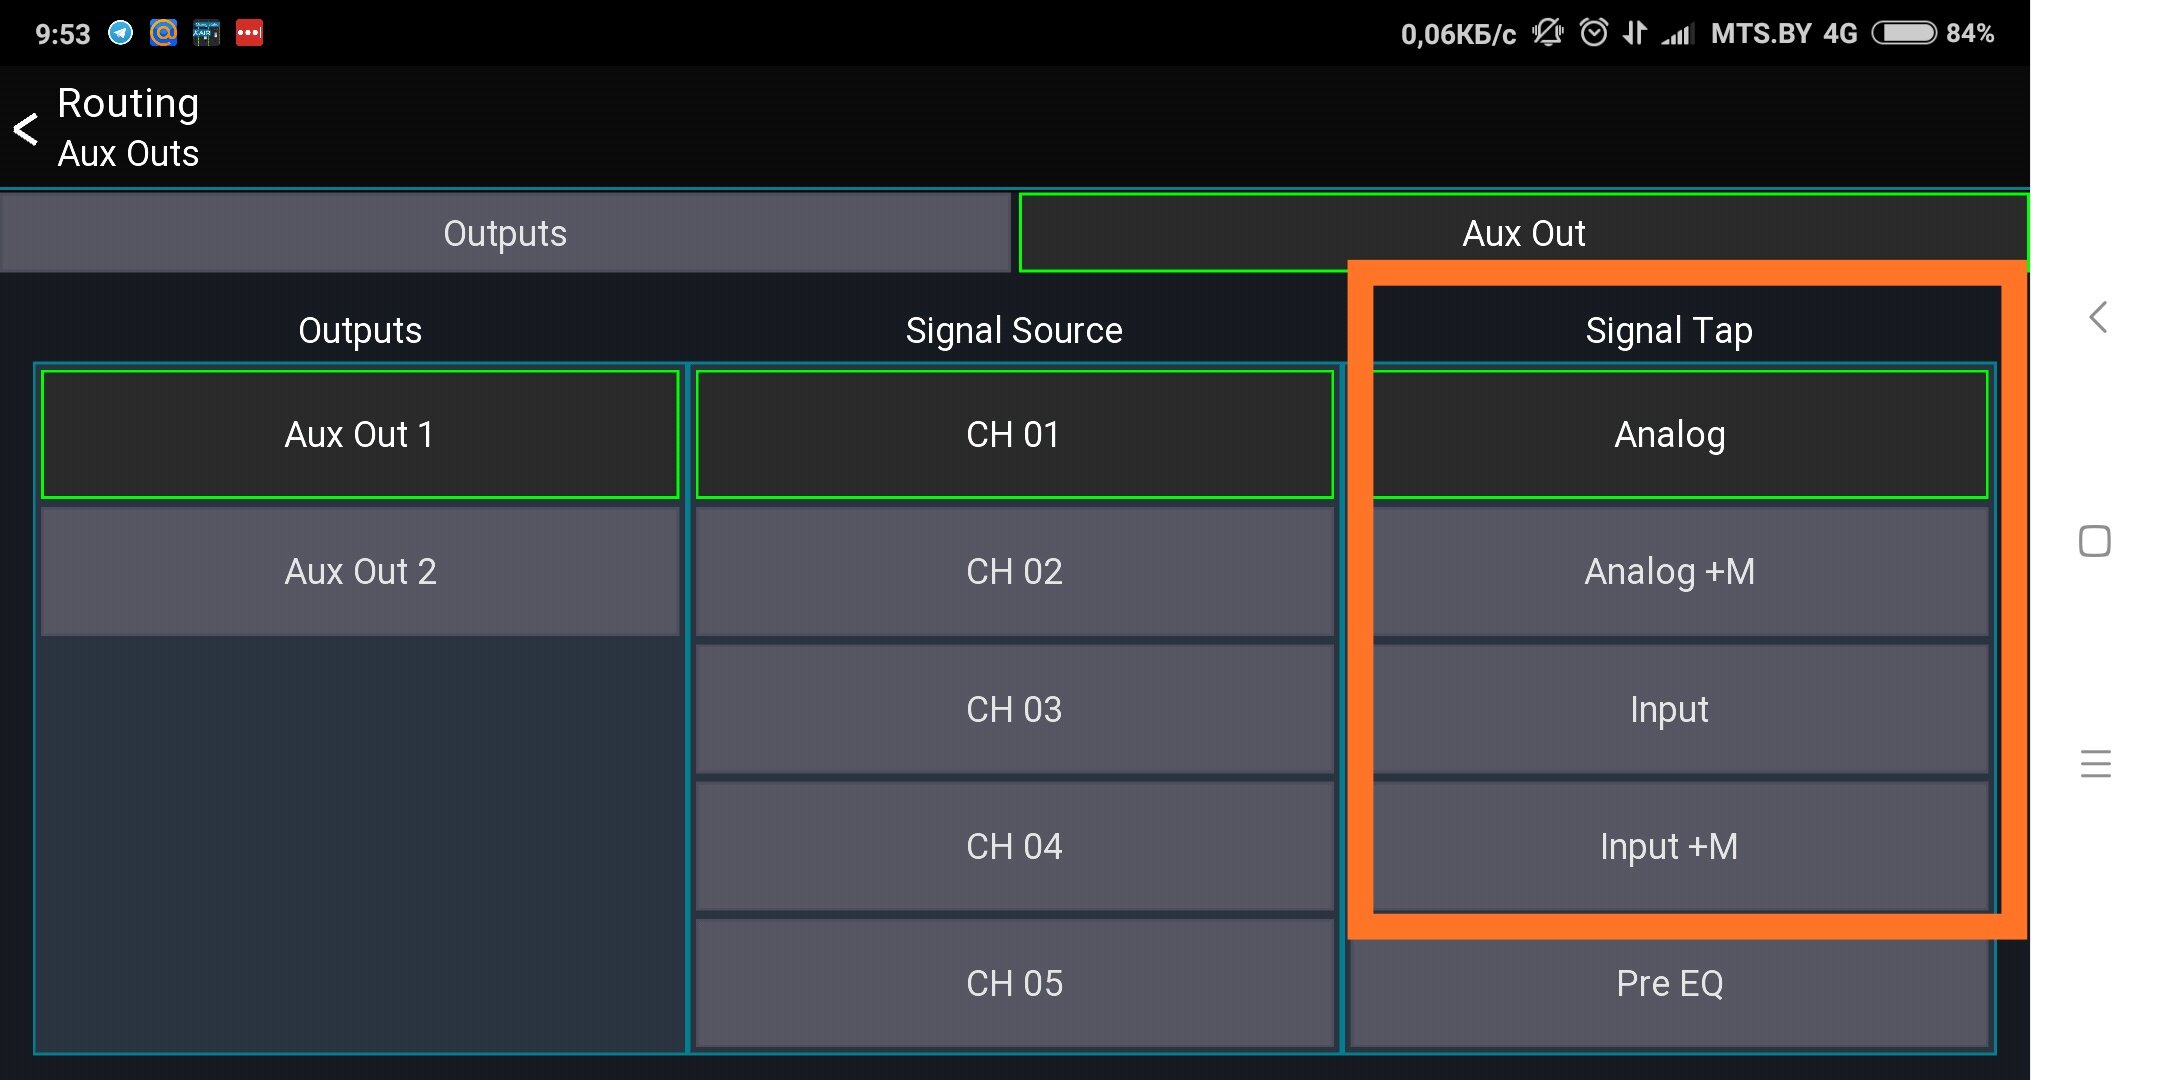Tap the Mail.ru notification icon
Screen dimensions: 2160x1080
click(x=163, y=33)
